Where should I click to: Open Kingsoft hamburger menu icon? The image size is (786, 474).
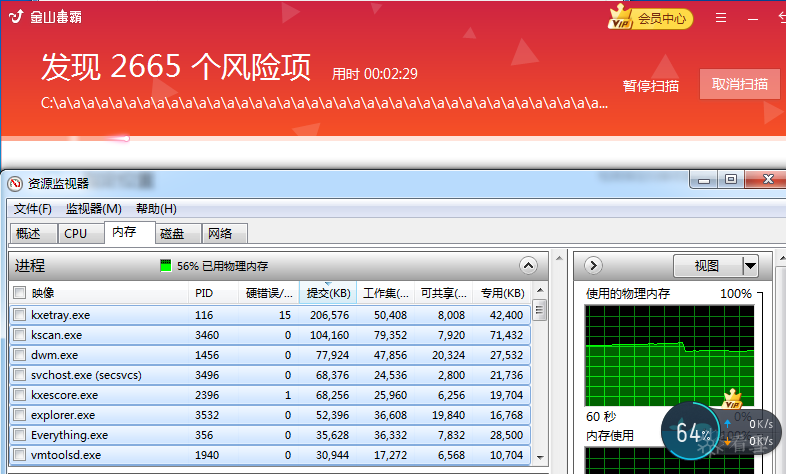coord(721,18)
